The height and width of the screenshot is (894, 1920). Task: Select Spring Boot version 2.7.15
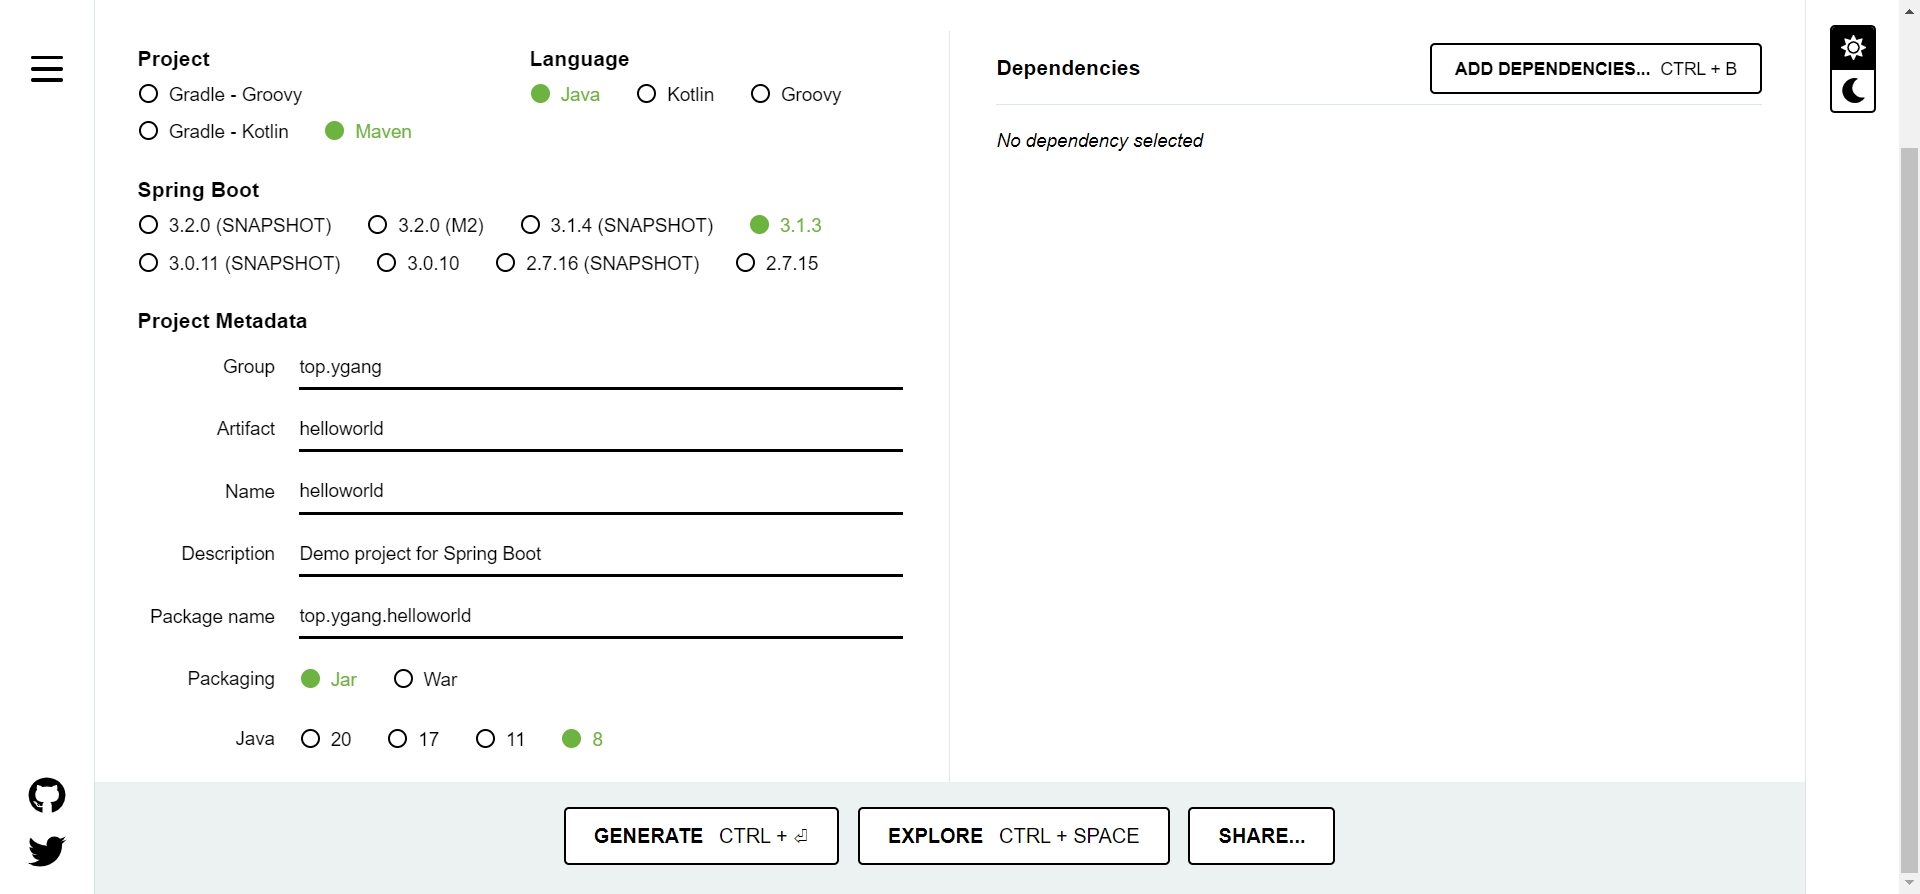click(x=746, y=263)
